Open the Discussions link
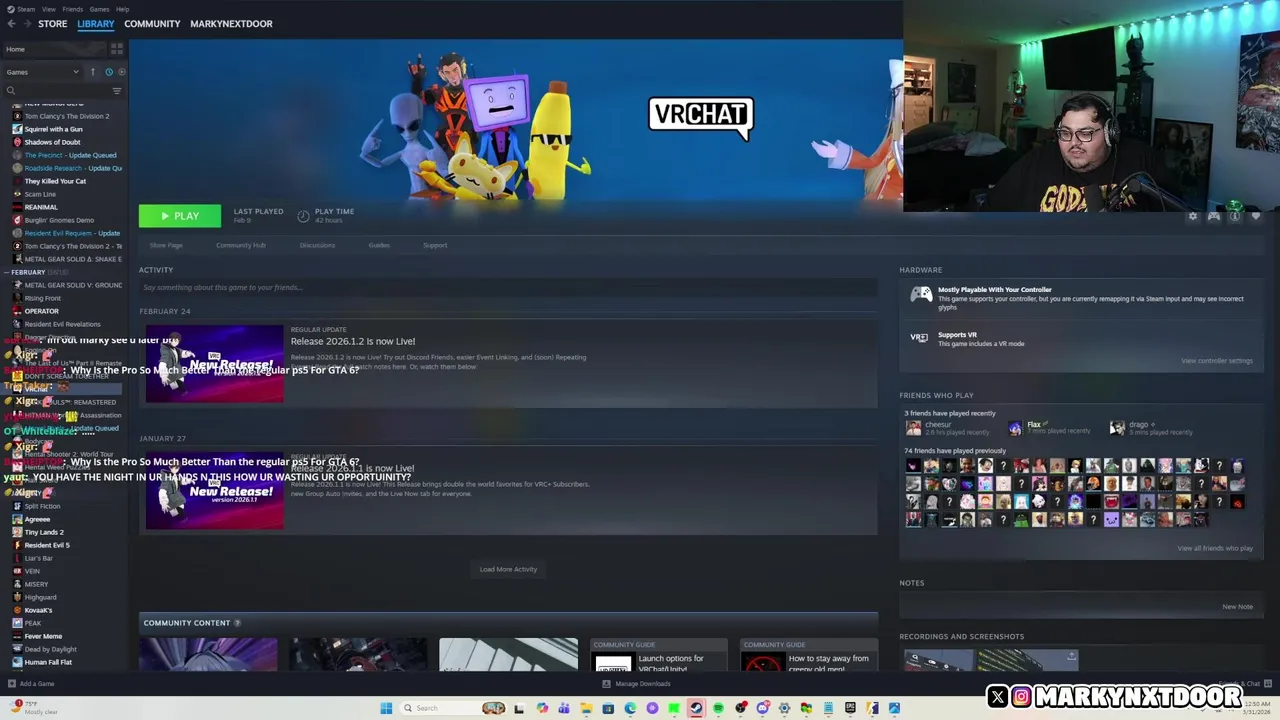This screenshot has height=720, width=1280. point(317,245)
